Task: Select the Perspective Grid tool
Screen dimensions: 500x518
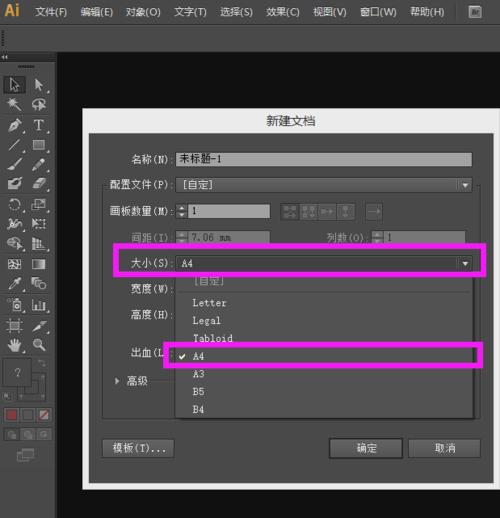Action: point(39,244)
